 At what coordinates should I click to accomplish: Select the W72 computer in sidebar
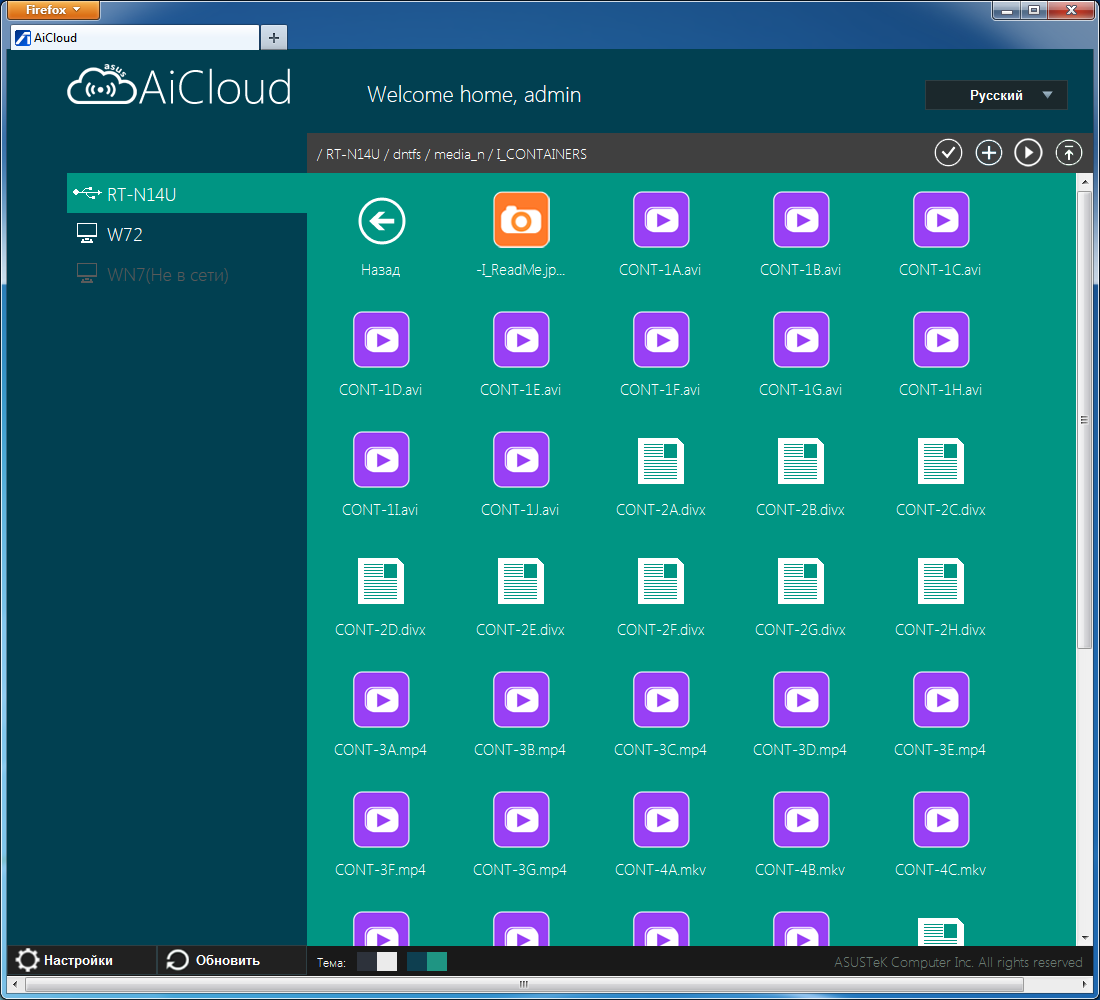(187, 234)
